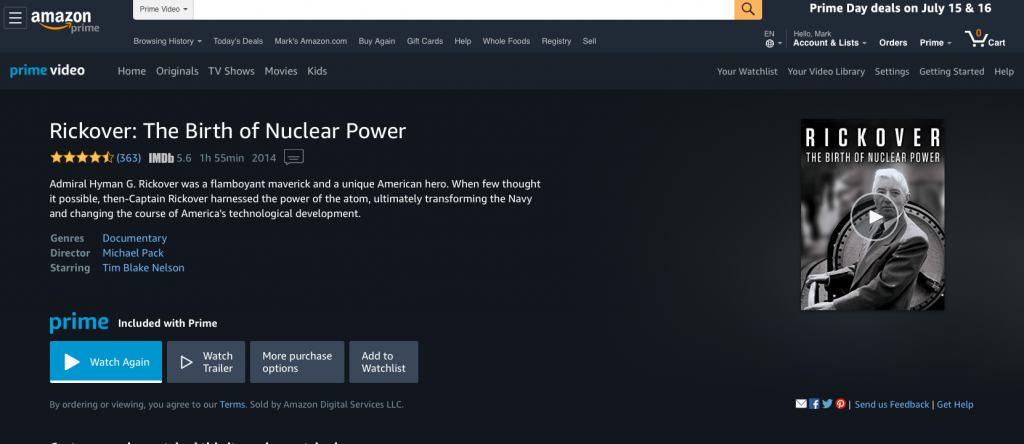
Task: Open the EN language selector
Action: (770, 39)
